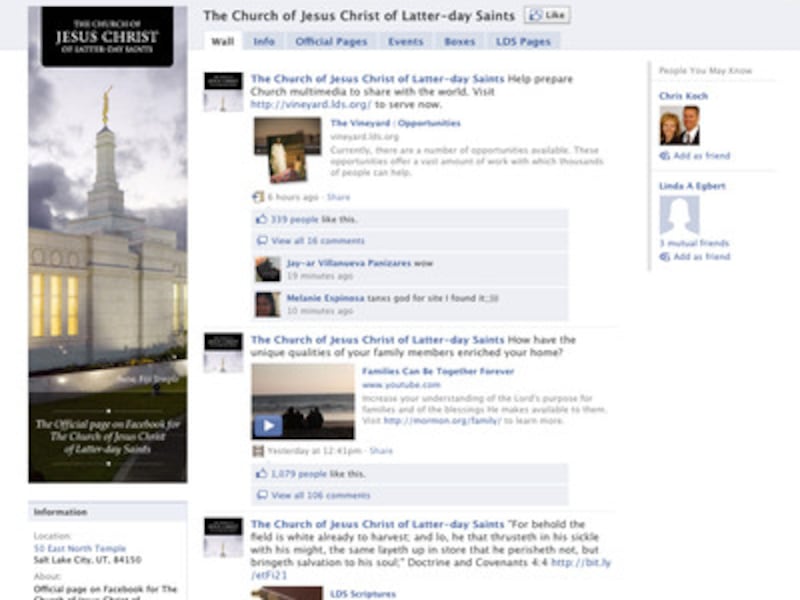Image resolution: width=800 pixels, height=600 pixels.
Task: Click link post icon beside 6 hours ago
Action: [258, 197]
